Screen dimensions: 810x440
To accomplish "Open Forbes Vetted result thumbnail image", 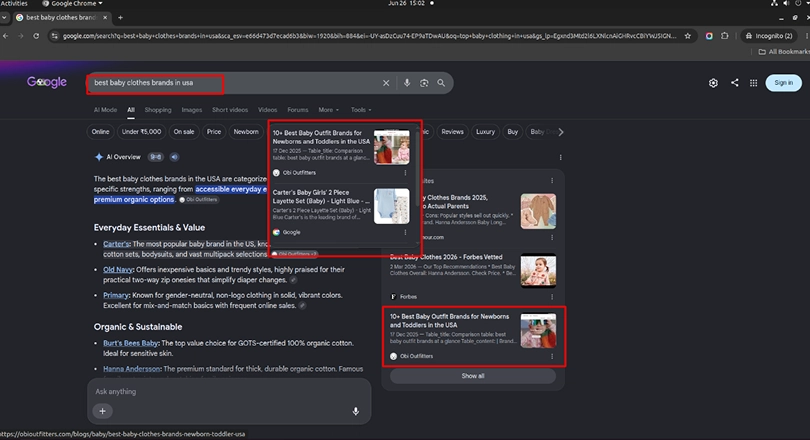I will 538,271.
